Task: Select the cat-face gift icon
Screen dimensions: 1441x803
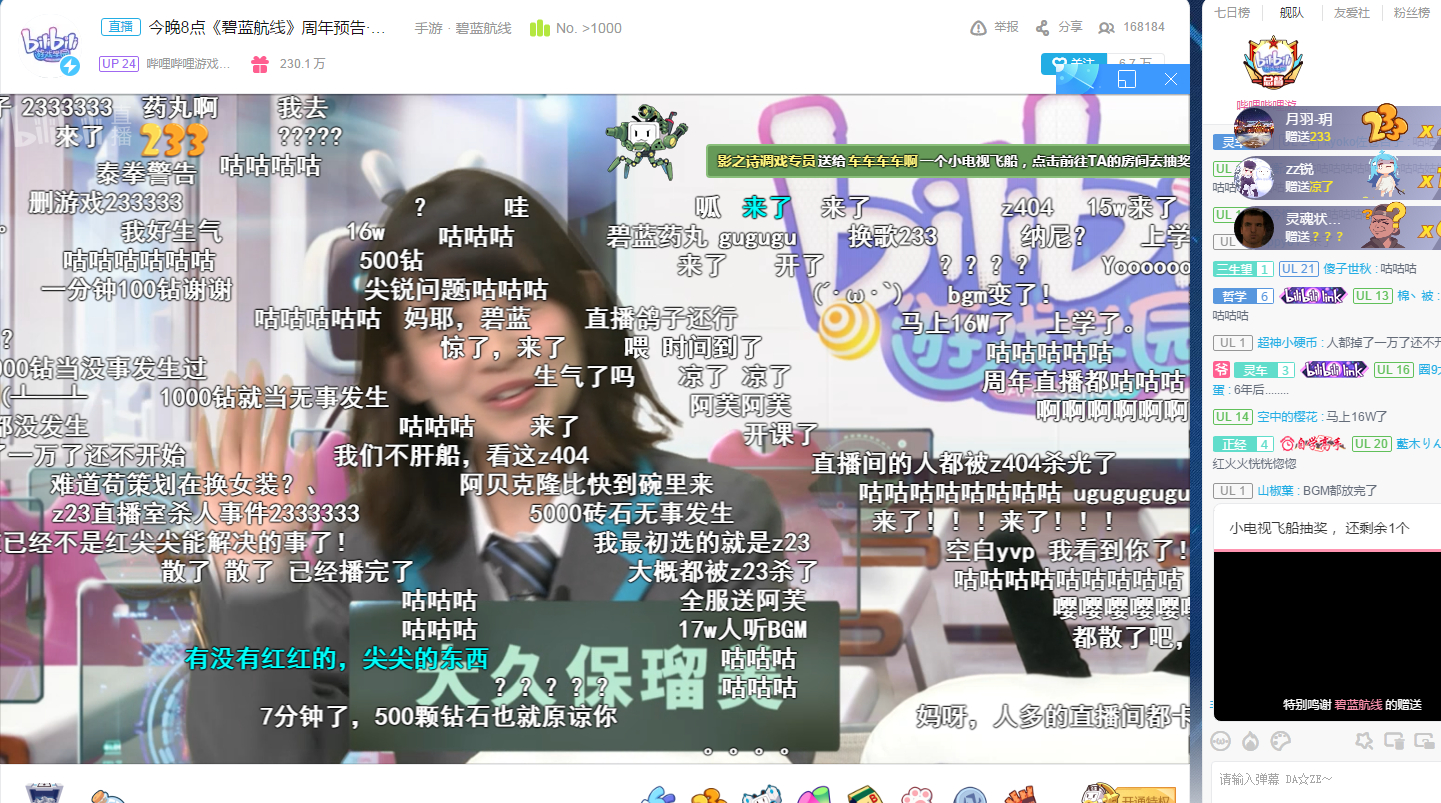Action: point(761,794)
